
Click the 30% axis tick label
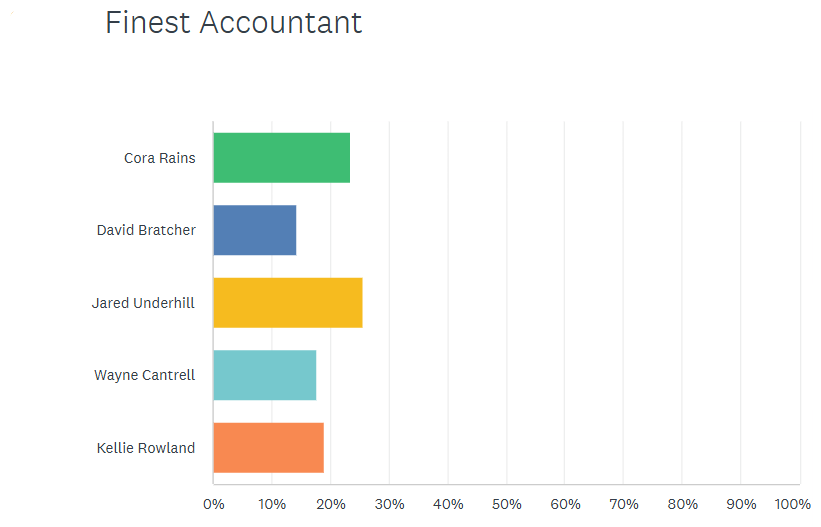coord(390,504)
